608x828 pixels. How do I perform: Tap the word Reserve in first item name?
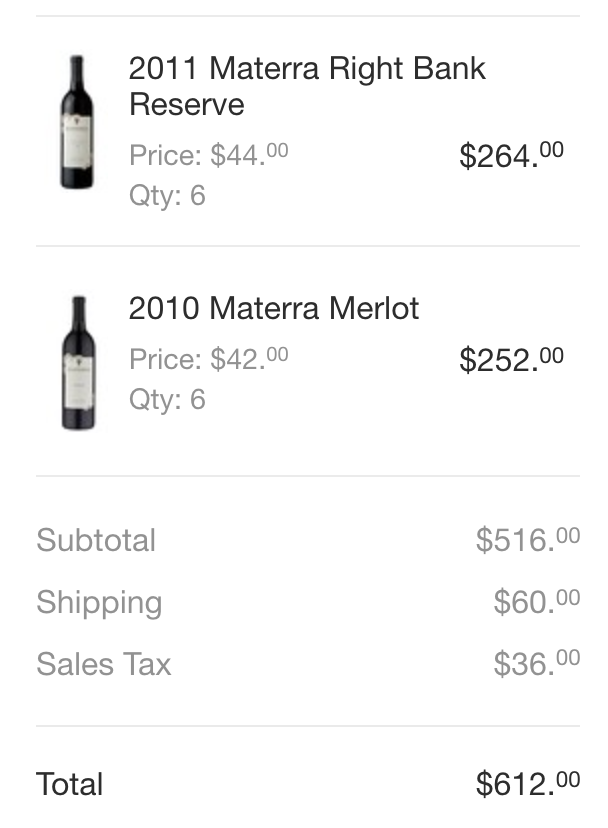(186, 104)
